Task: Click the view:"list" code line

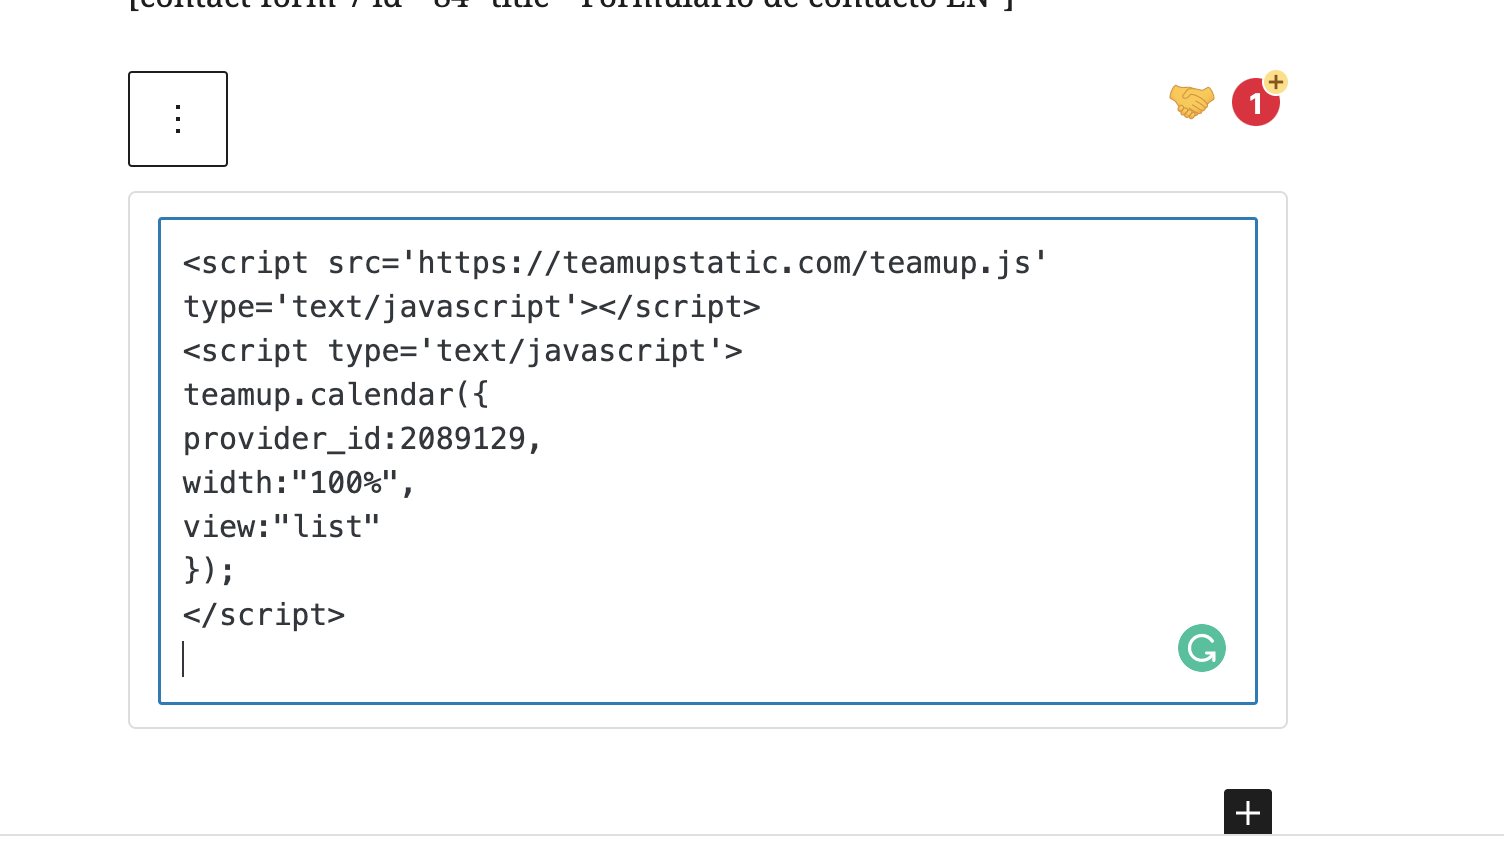Action: [x=281, y=527]
